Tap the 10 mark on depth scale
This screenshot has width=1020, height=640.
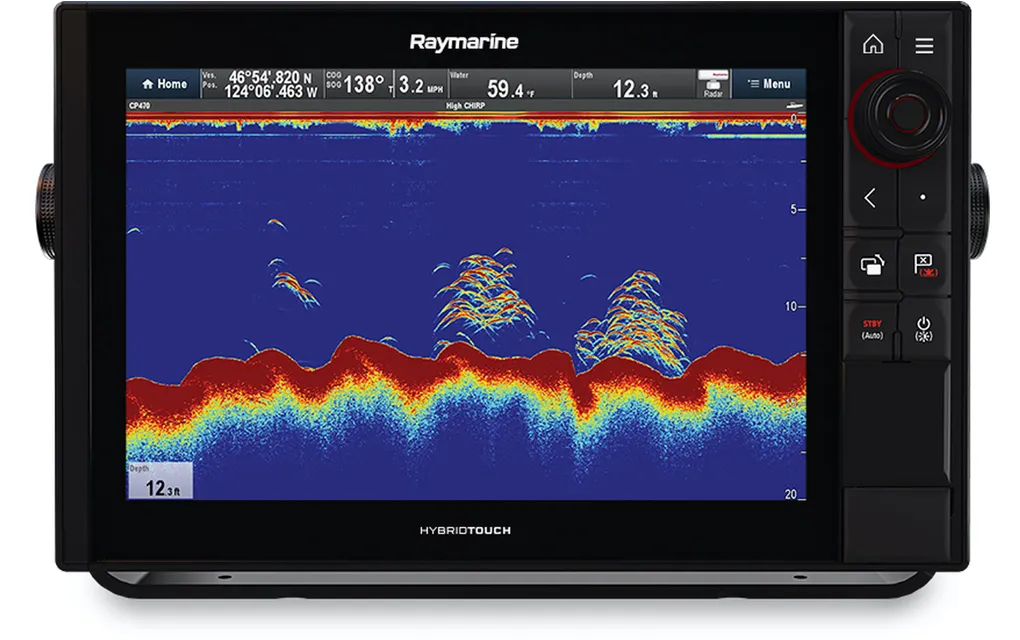pos(790,306)
